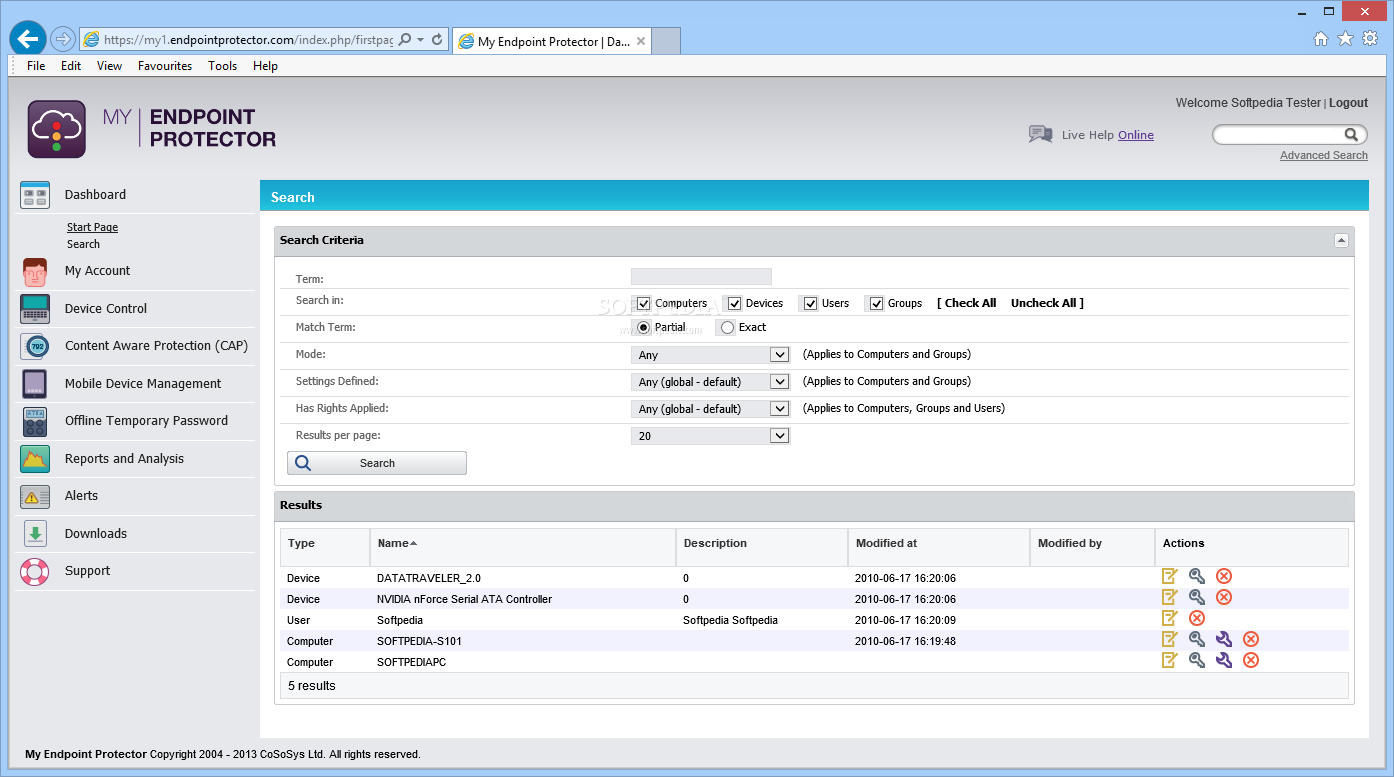Screen dimensions: 1394x777
Task: Edit the Softpedia user entry
Action: pos(1169,618)
